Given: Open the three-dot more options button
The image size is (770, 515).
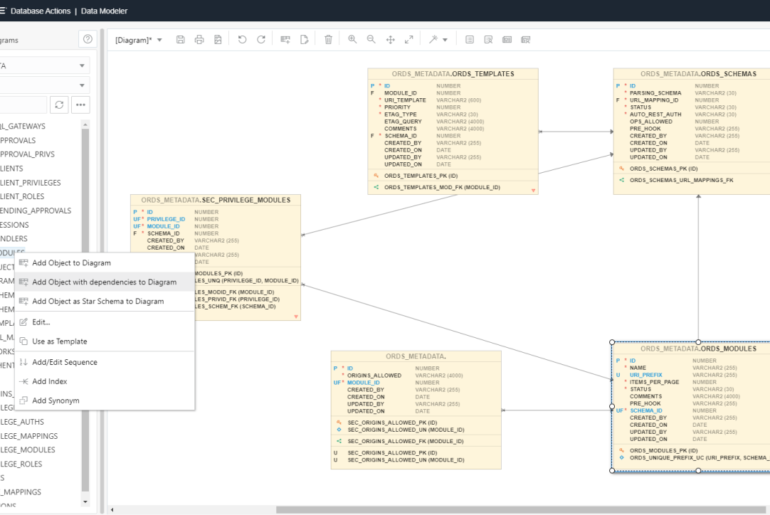Looking at the screenshot, I should [x=81, y=105].
